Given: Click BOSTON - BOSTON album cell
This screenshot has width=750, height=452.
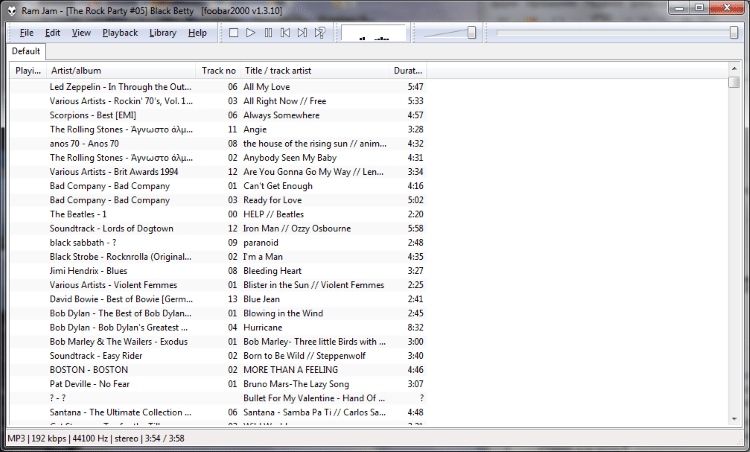Looking at the screenshot, I should [89, 370].
